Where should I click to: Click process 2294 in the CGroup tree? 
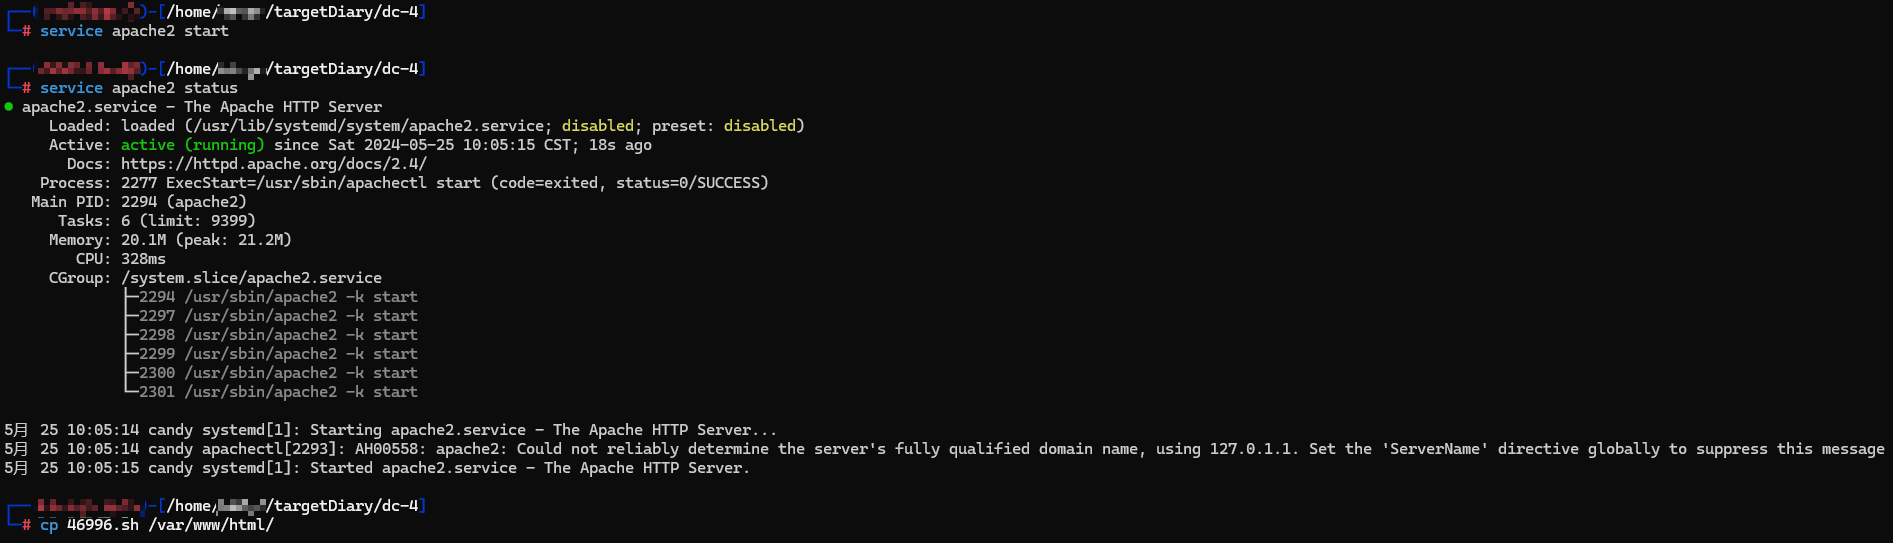[x=156, y=297]
